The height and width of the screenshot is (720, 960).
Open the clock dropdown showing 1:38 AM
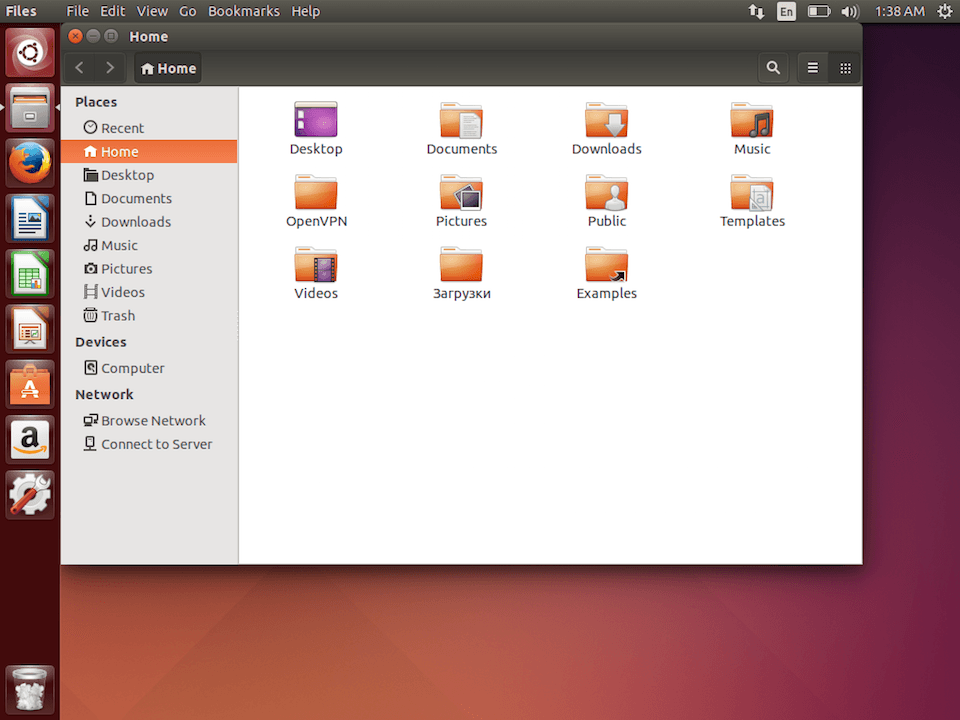(899, 11)
